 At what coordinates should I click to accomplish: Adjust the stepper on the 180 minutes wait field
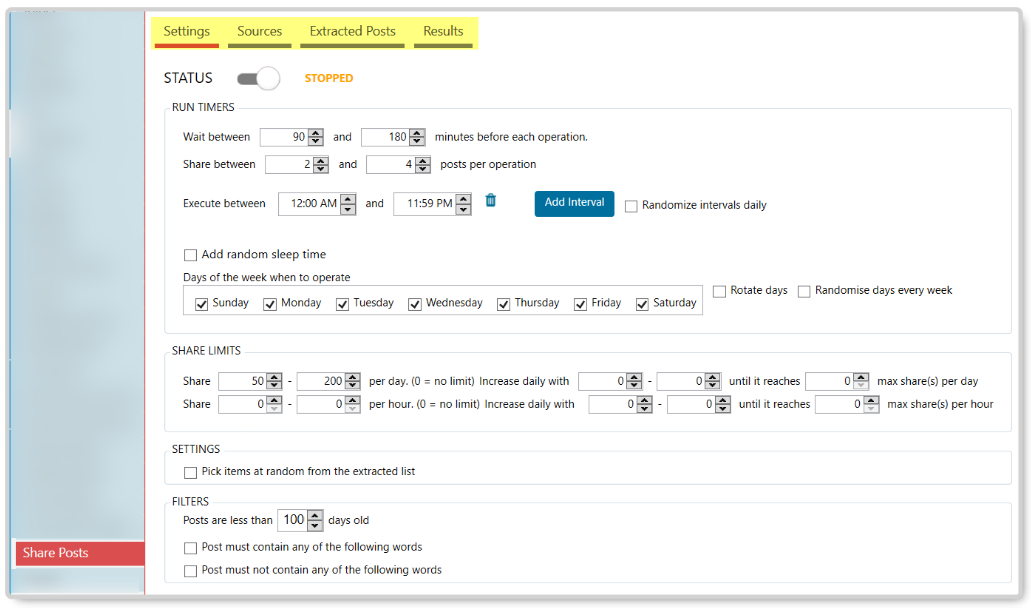[x=417, y=137]
